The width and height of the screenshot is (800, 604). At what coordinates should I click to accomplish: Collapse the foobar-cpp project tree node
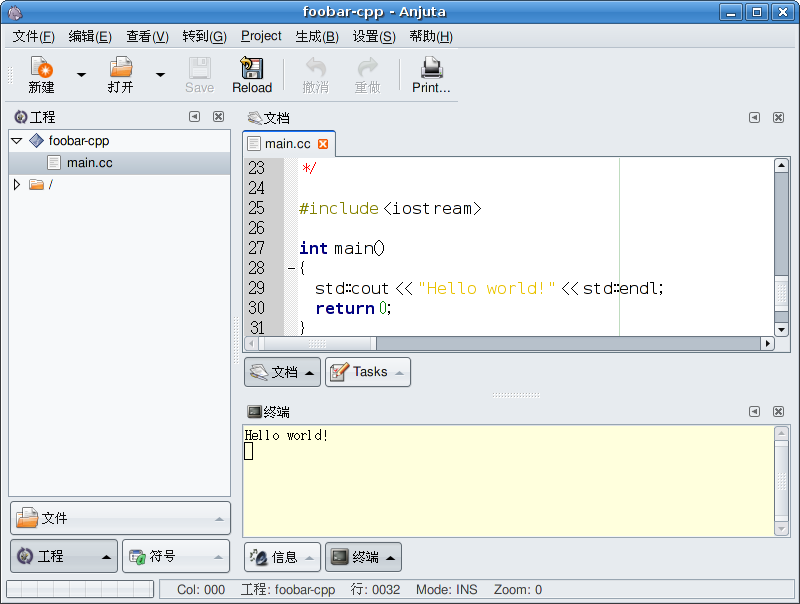point(17,140)
